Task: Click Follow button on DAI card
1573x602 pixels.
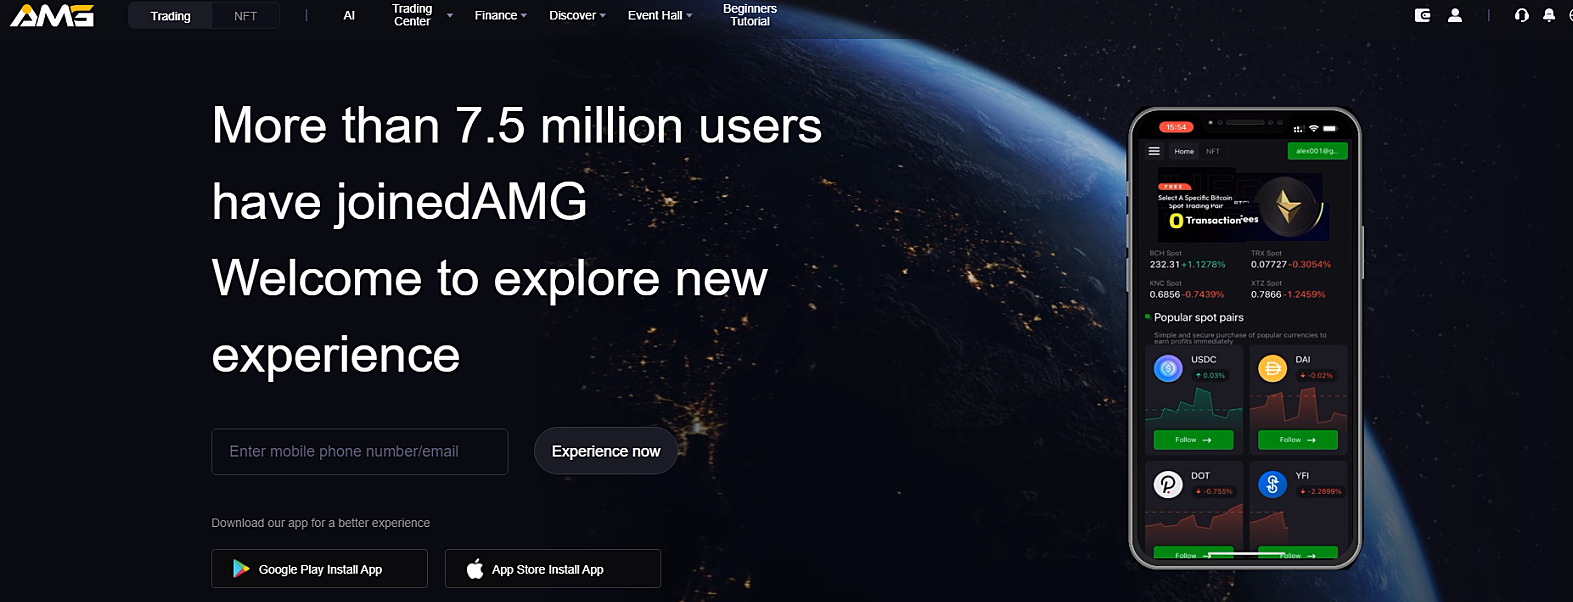Action: 1298,440
